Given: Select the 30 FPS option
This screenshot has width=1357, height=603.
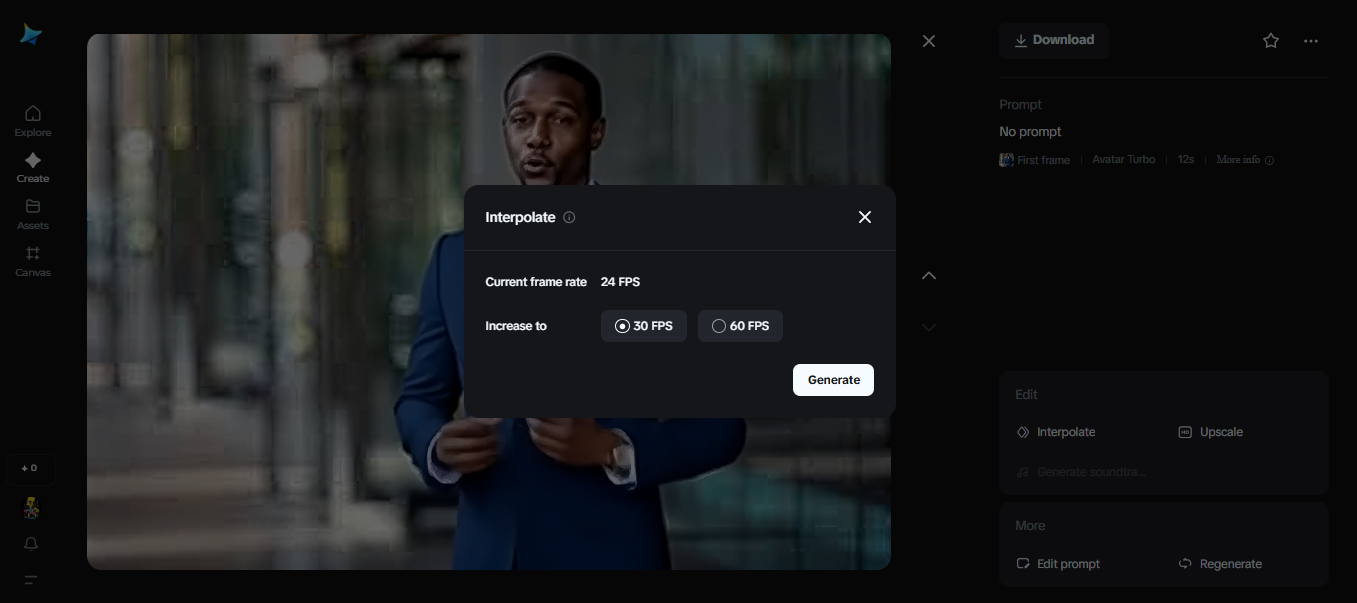Looking at the screenshot, I should point(644,326).
